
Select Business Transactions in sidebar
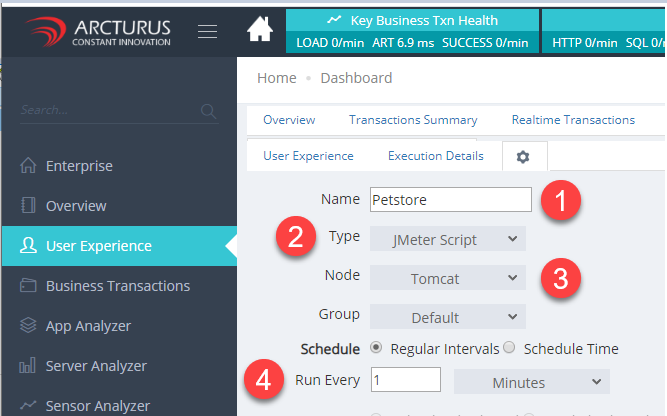click(x=117, y=286)
